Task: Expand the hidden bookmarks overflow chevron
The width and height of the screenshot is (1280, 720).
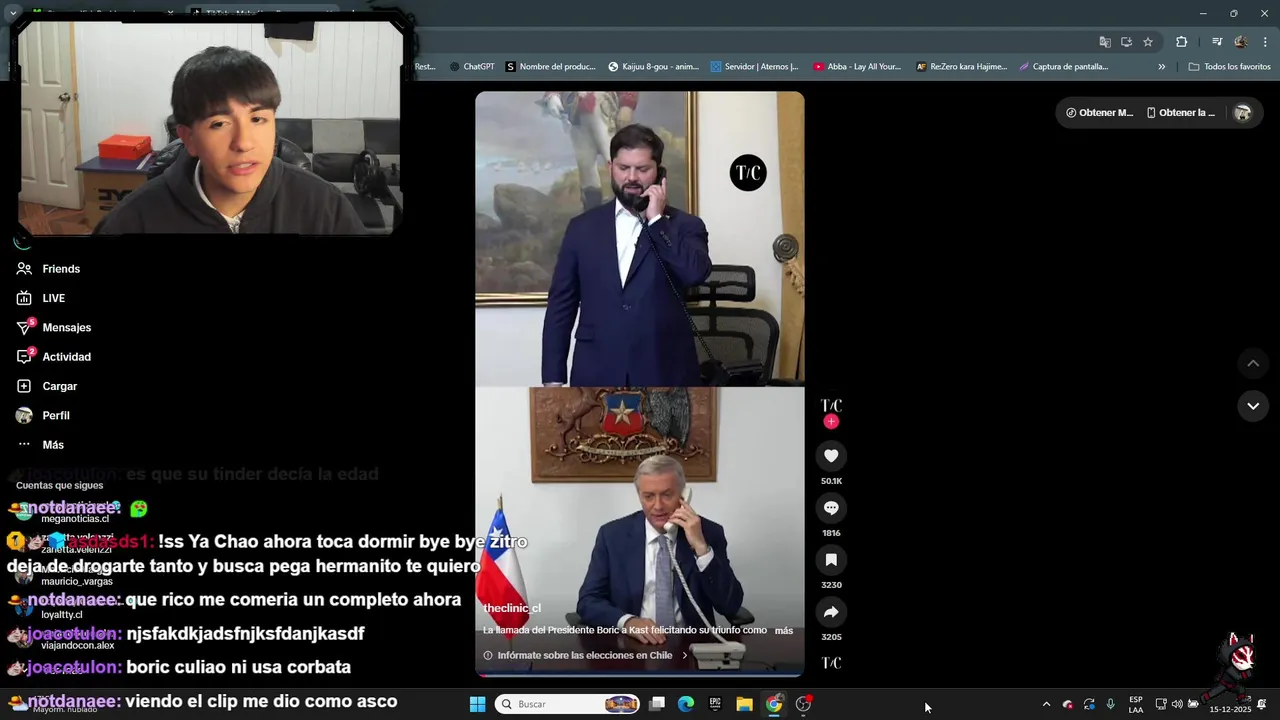Action: [x=1162, y=67]
